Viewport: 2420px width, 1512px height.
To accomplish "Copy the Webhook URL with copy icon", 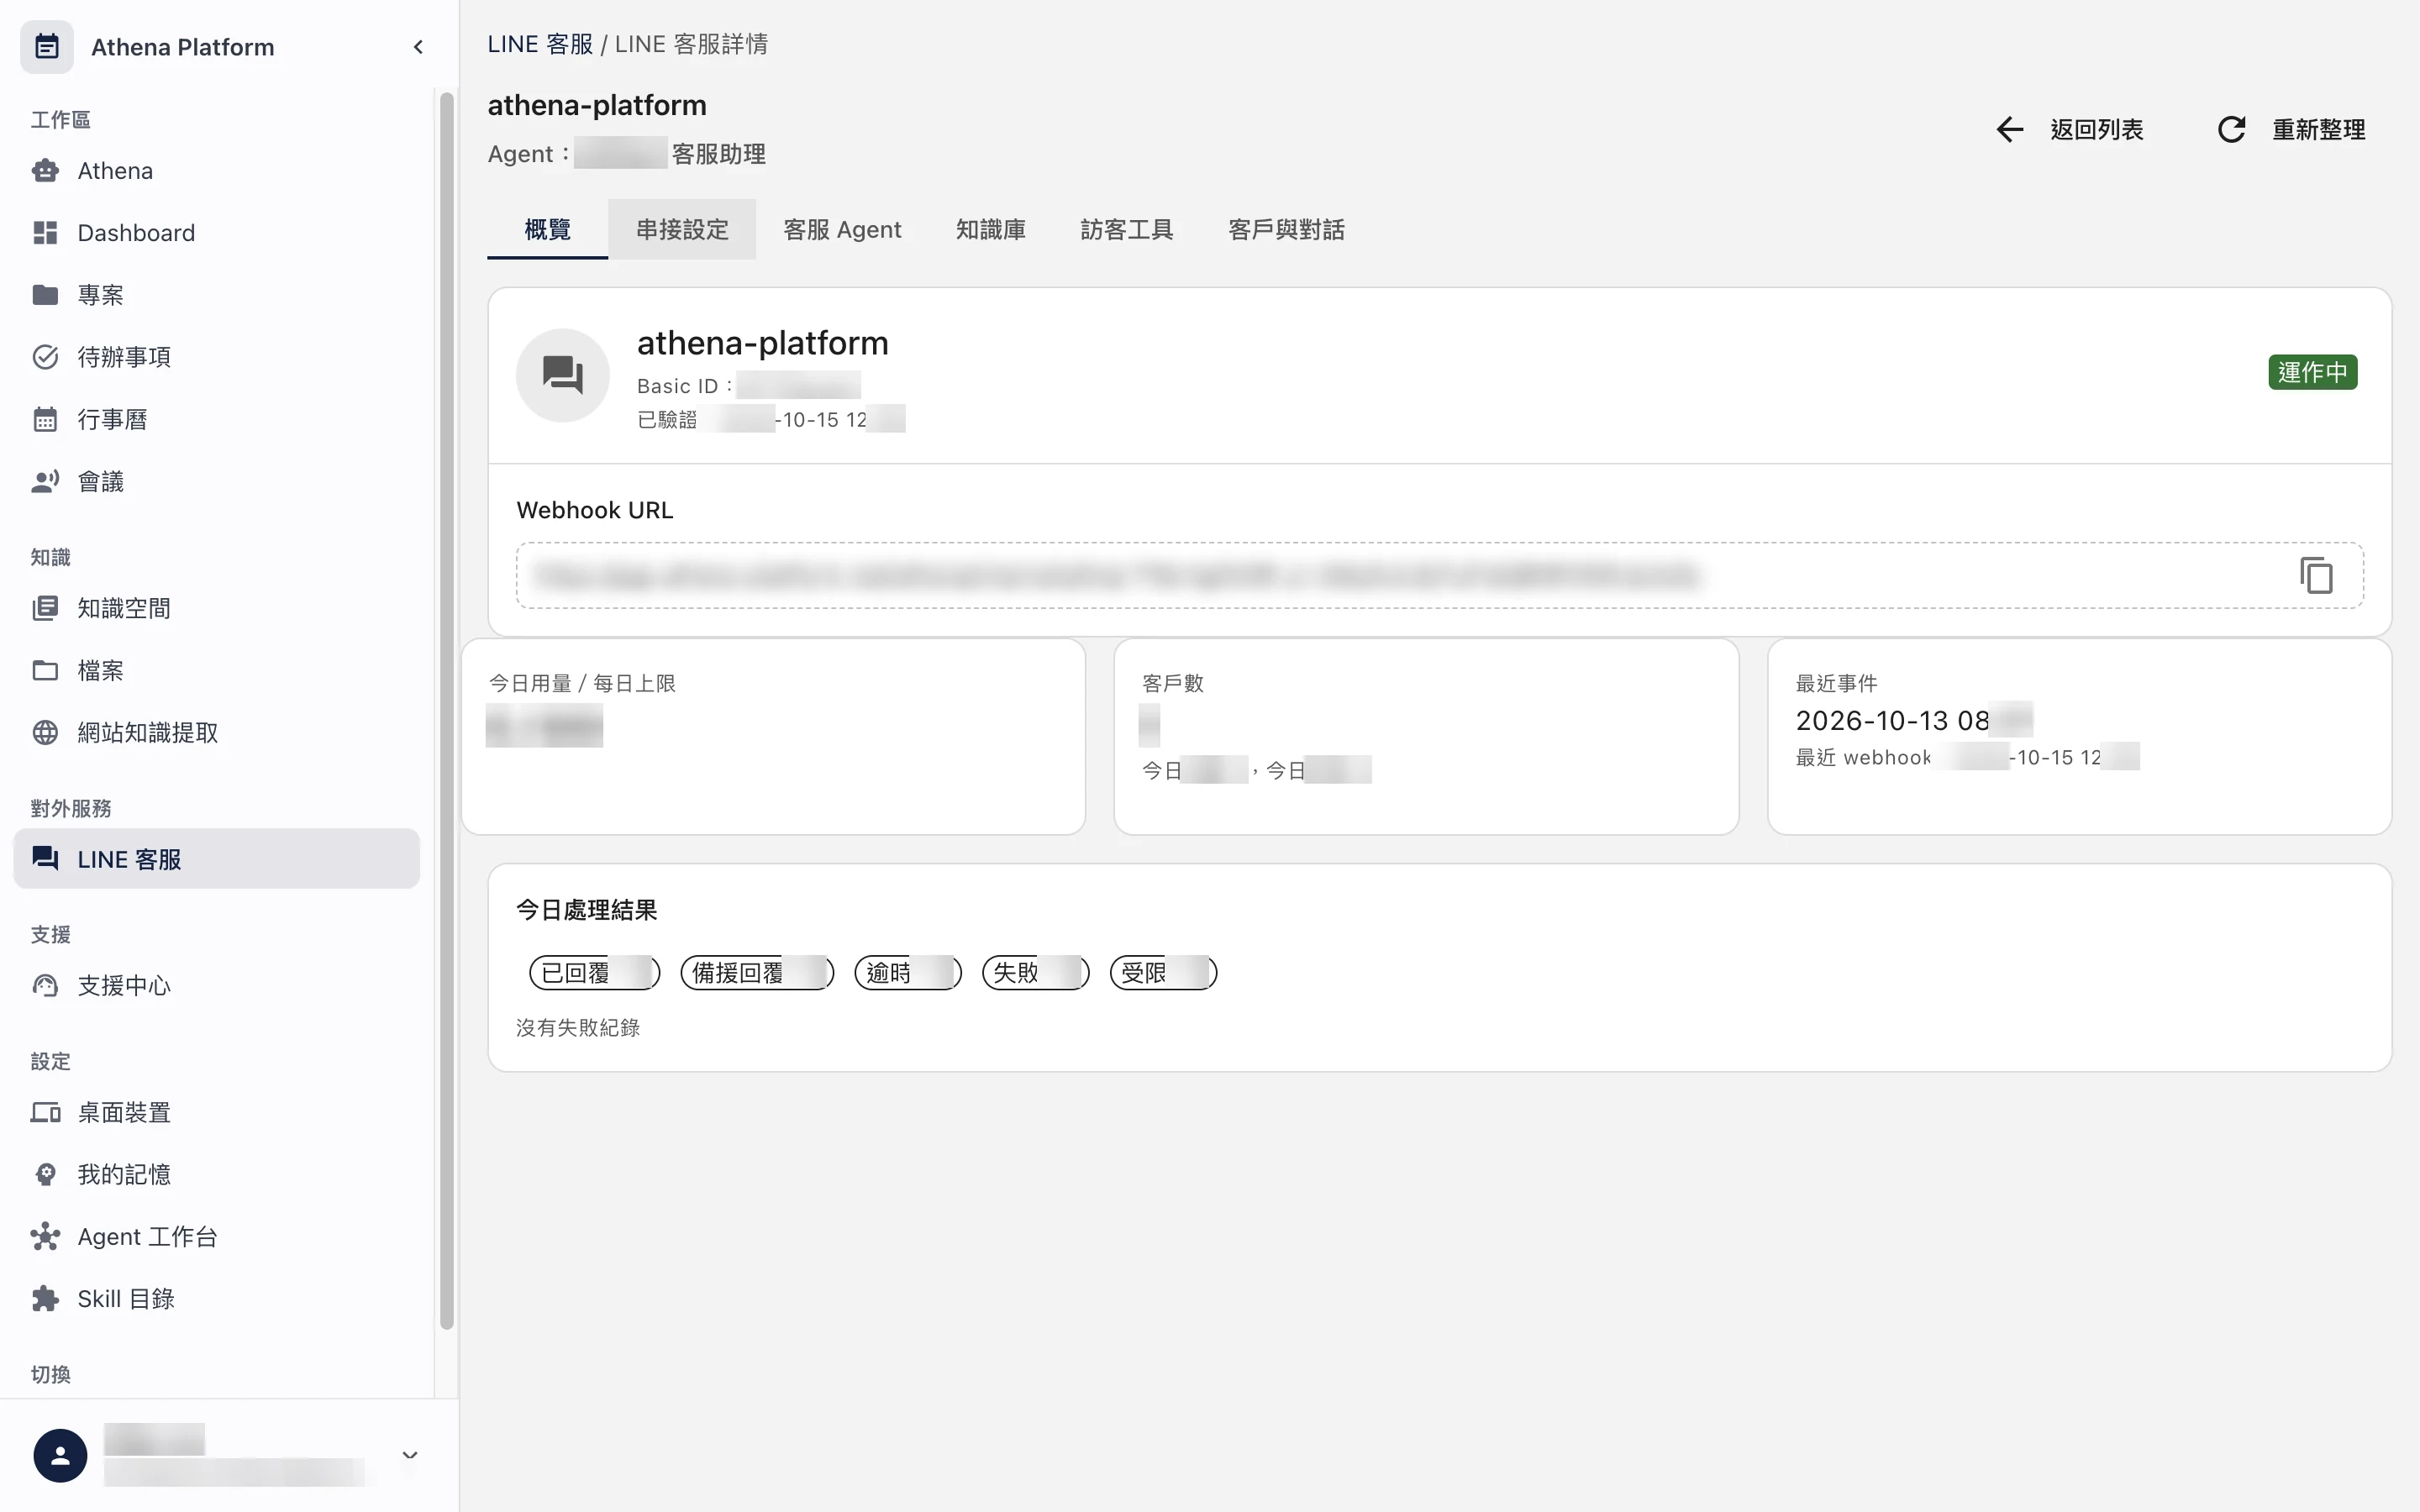I will (2316, 576).
